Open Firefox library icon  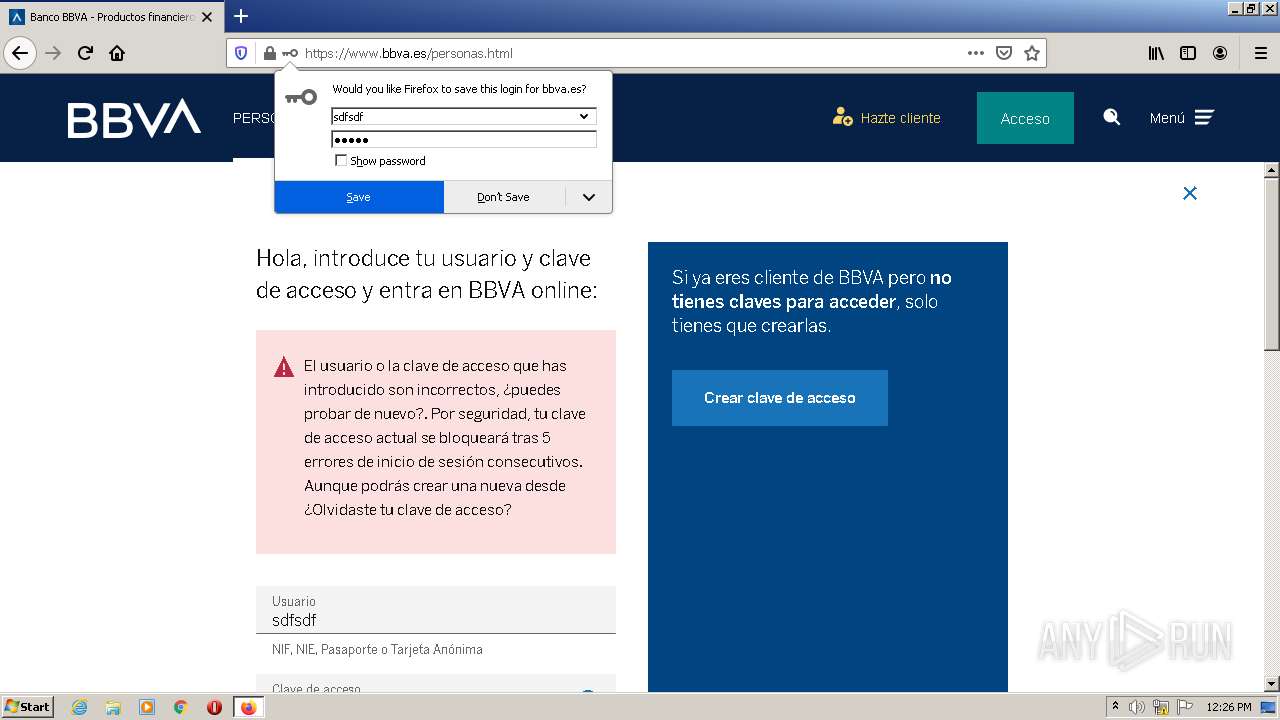[x=1156, y=53]
